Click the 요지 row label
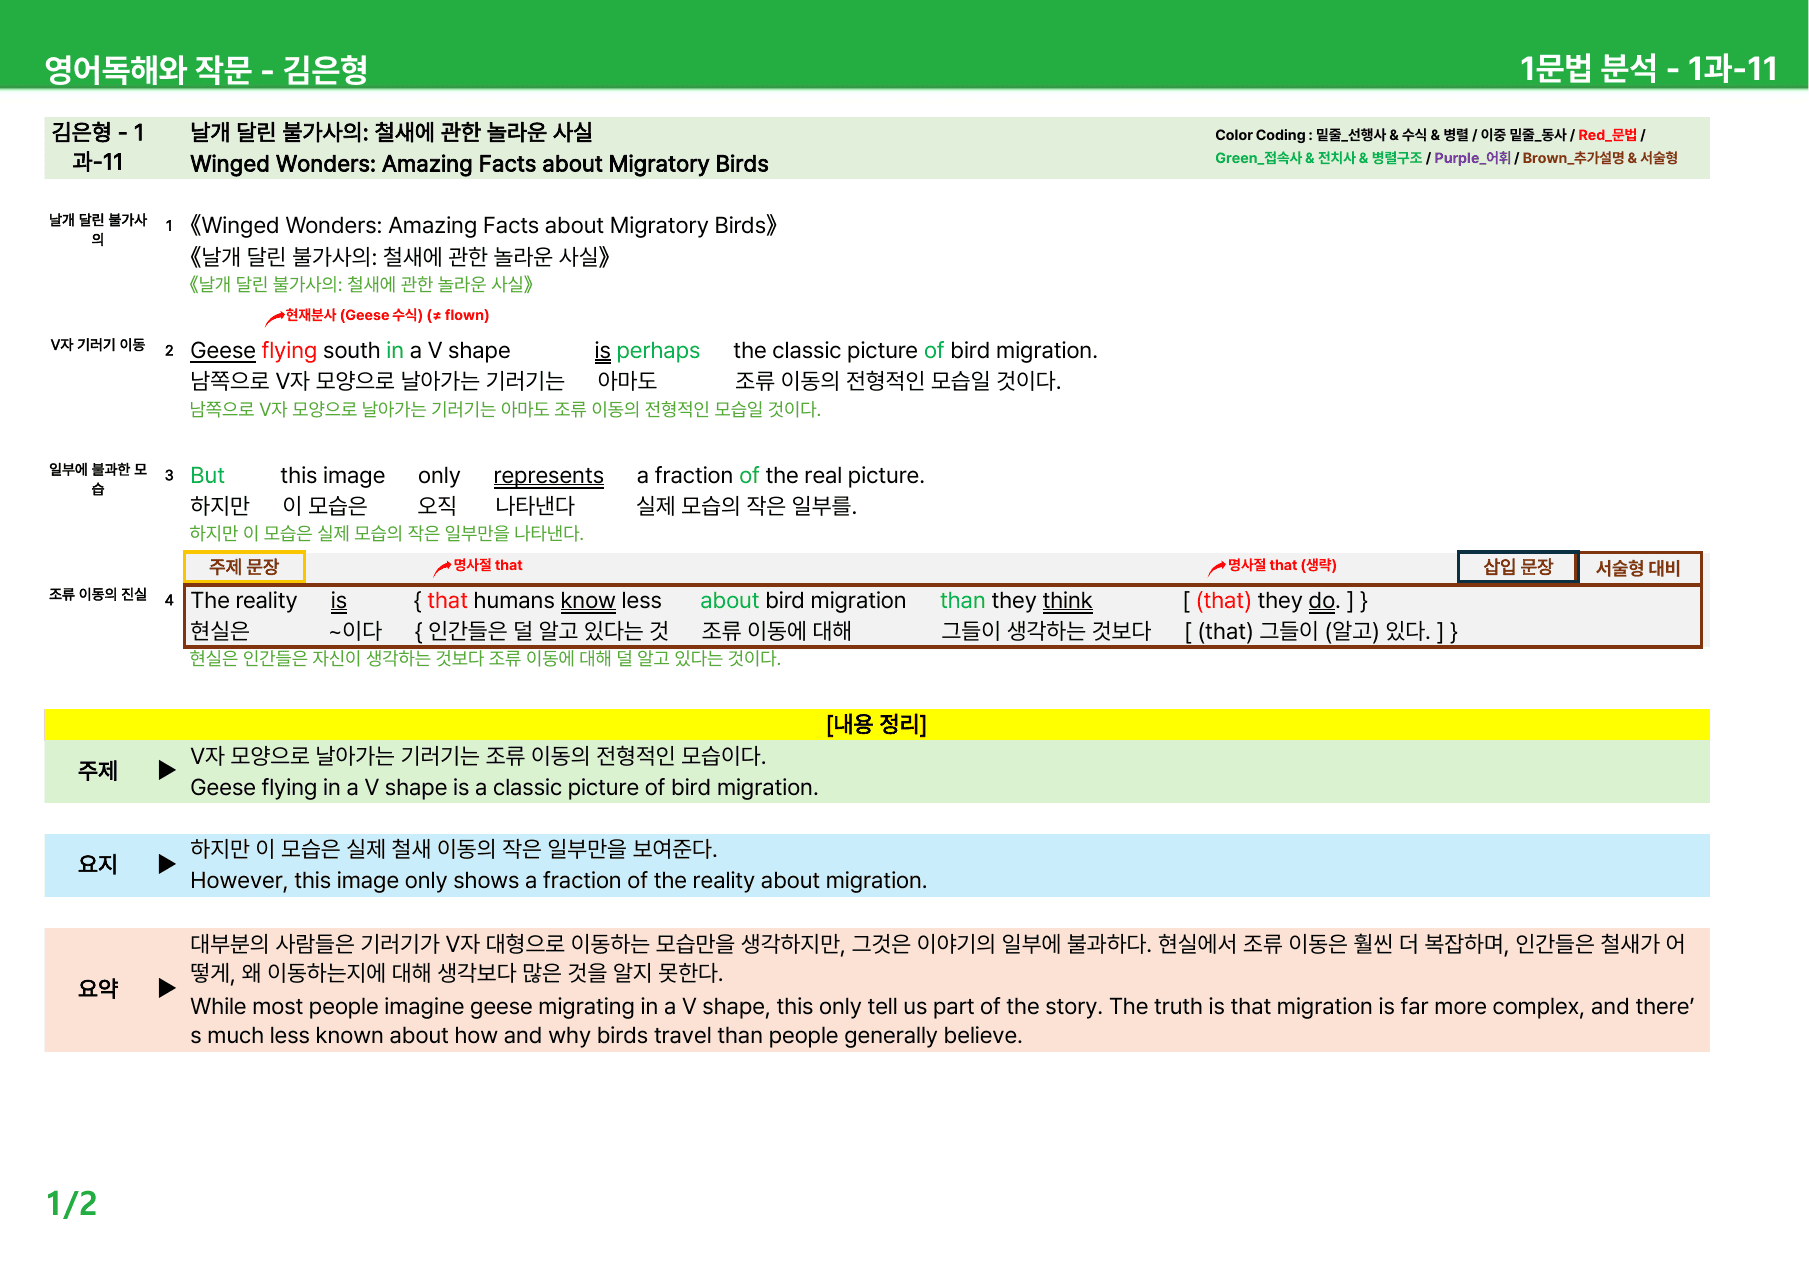Viewport: 1809px width, 1279px height. point(98,864)
